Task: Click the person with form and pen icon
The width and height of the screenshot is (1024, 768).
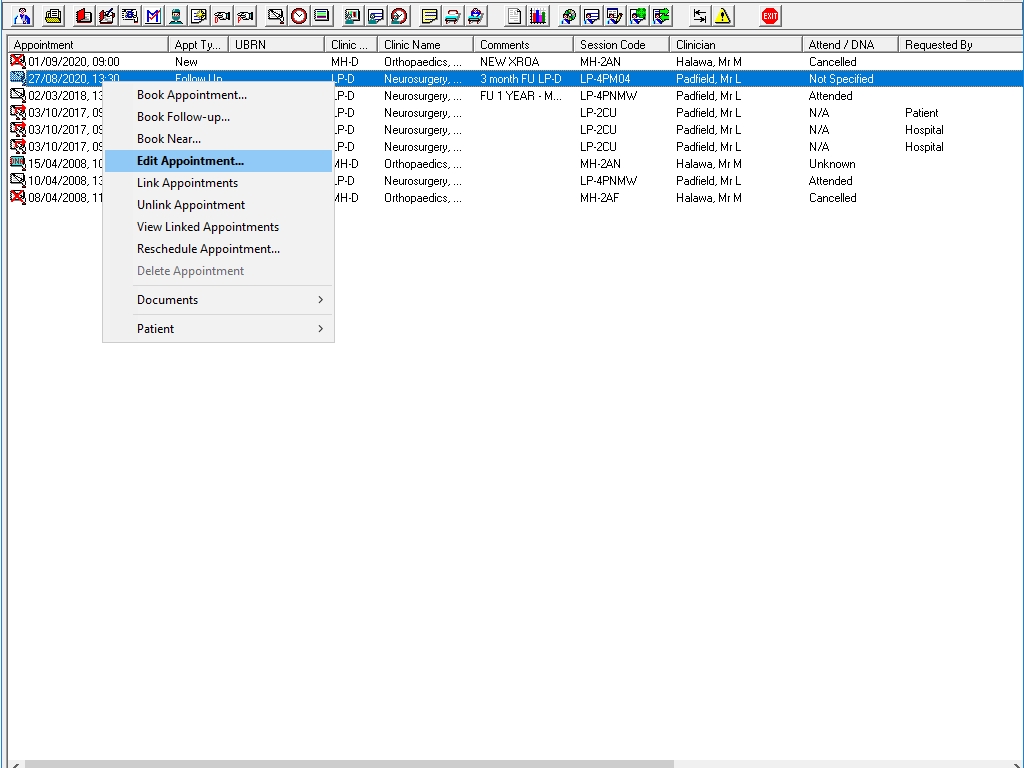Action: [x=615, y=16]
